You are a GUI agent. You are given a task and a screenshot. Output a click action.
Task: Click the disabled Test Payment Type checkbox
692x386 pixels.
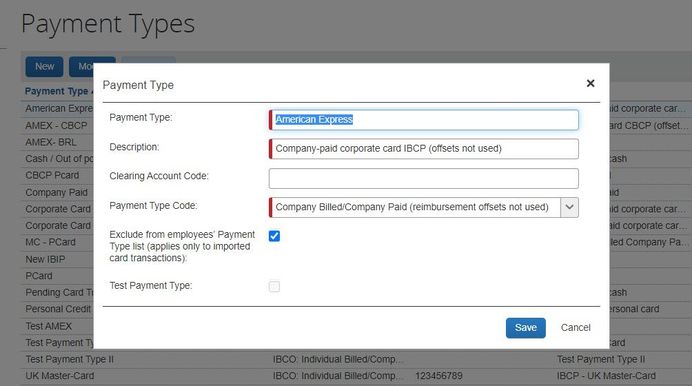(274, 287)
